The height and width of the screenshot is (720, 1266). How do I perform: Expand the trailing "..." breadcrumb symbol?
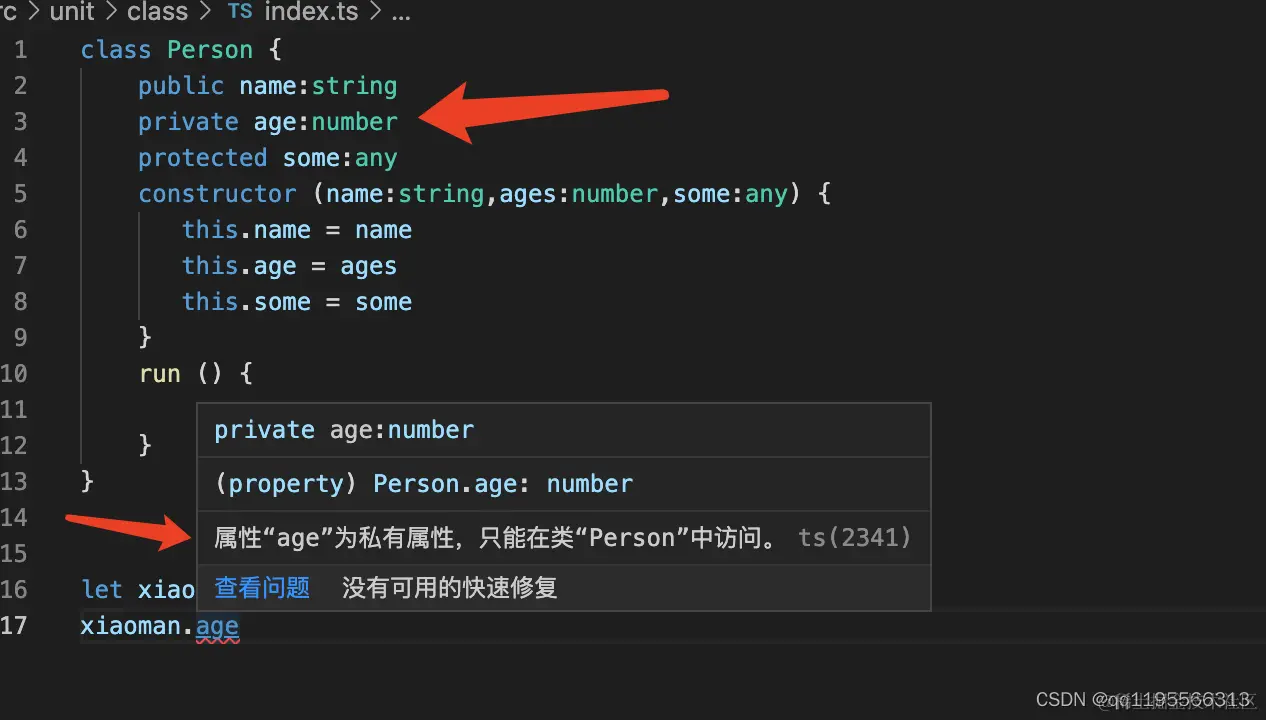401,14
